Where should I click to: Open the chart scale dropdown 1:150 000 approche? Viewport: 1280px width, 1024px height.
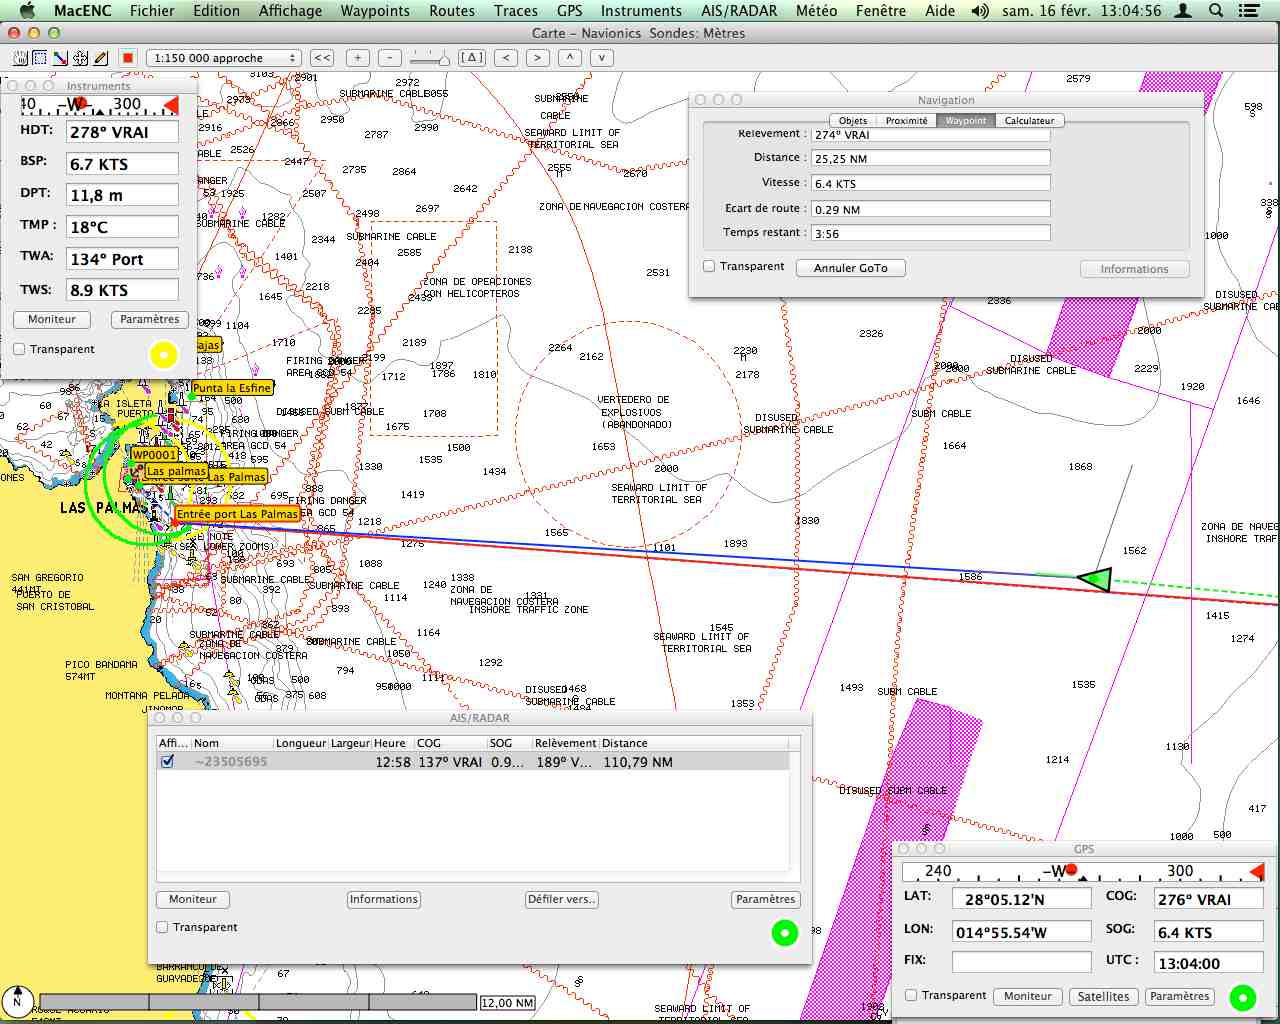point(223,58)
